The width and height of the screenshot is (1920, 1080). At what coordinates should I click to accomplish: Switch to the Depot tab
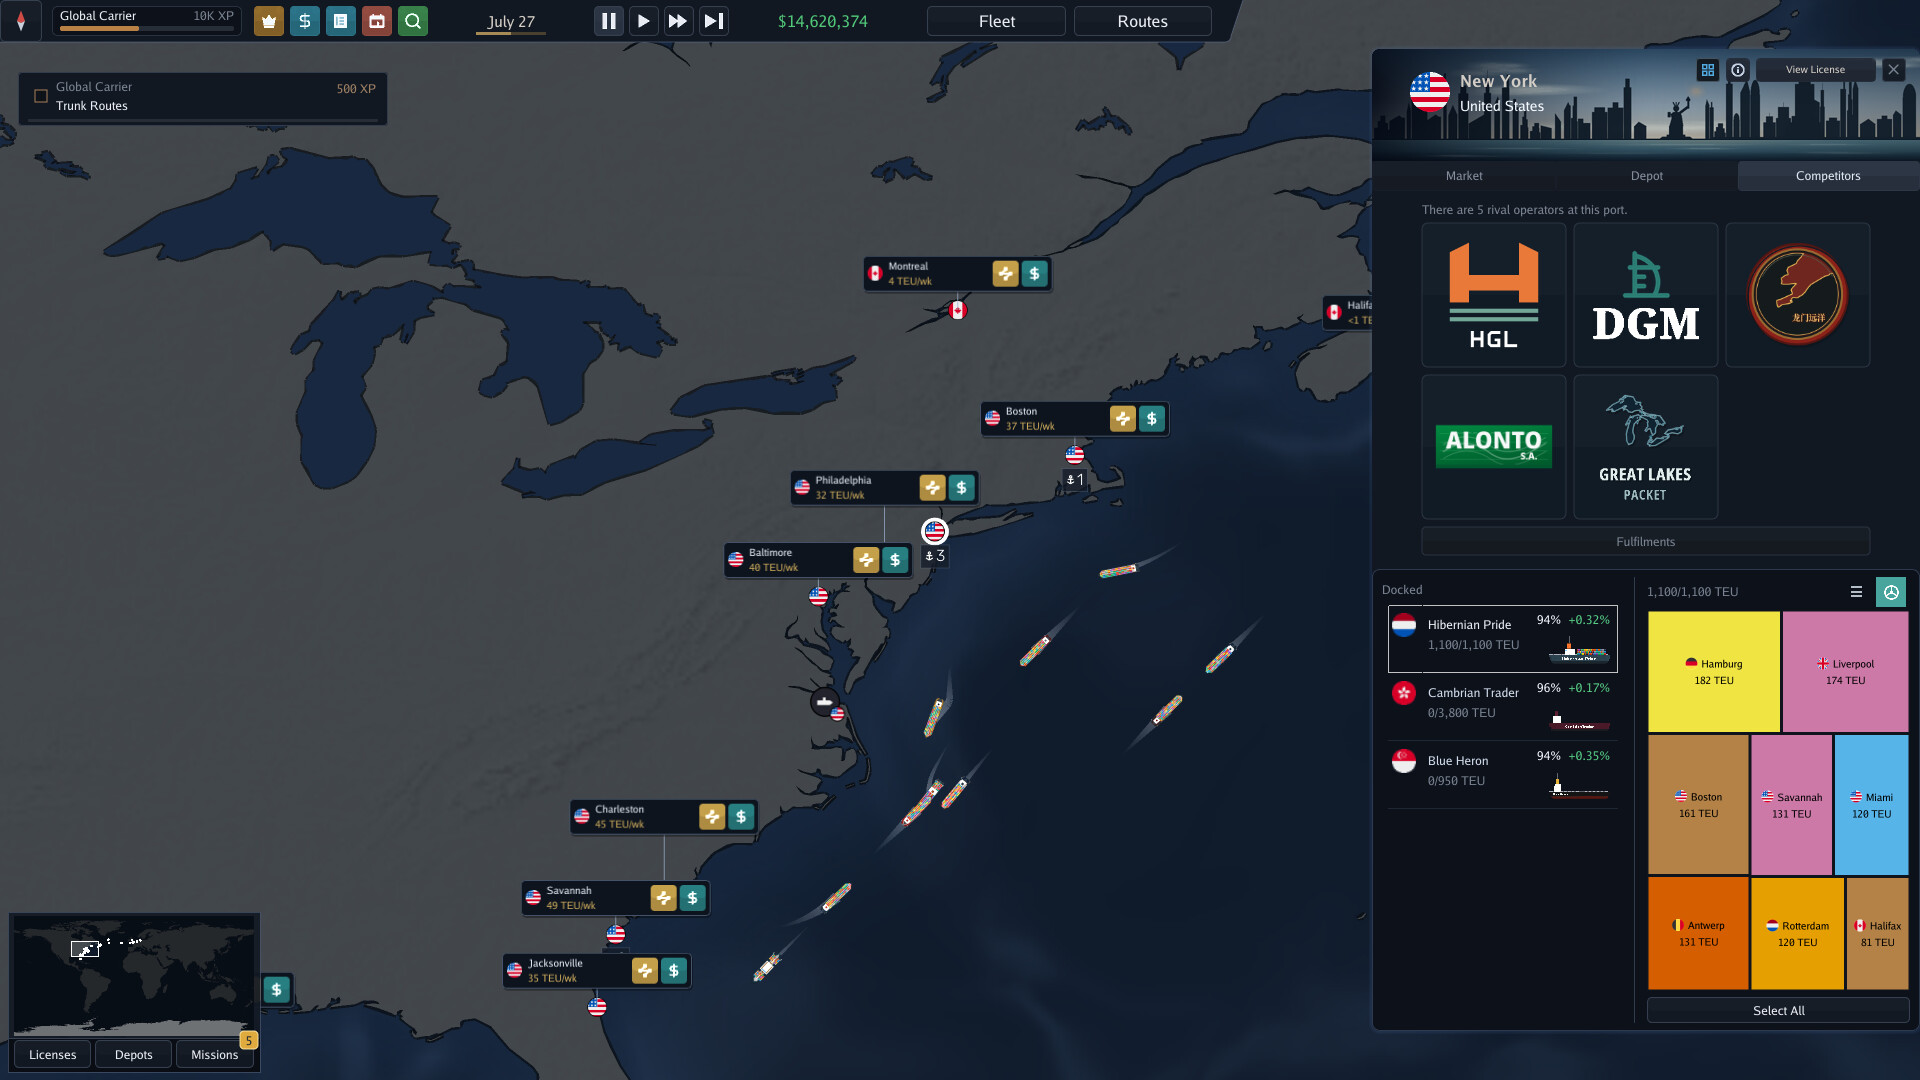[1646, 175]
